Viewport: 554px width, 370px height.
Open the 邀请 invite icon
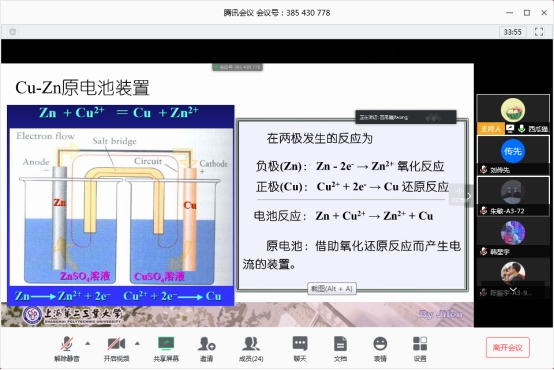pyautogui.click(x=207, y=348)
